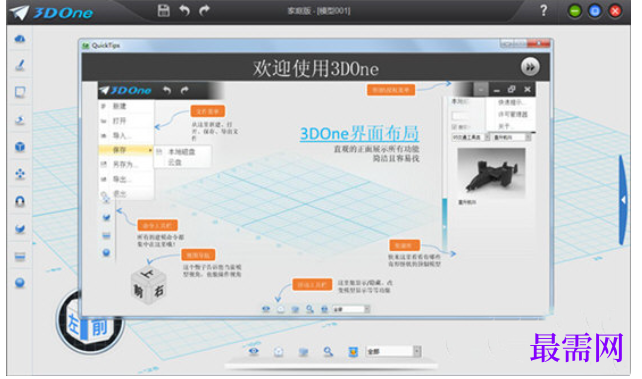Open the 全部 filter dropdown in main toolbar
Image resolution: width=642 pixels, height=379 pixels.
393,351
